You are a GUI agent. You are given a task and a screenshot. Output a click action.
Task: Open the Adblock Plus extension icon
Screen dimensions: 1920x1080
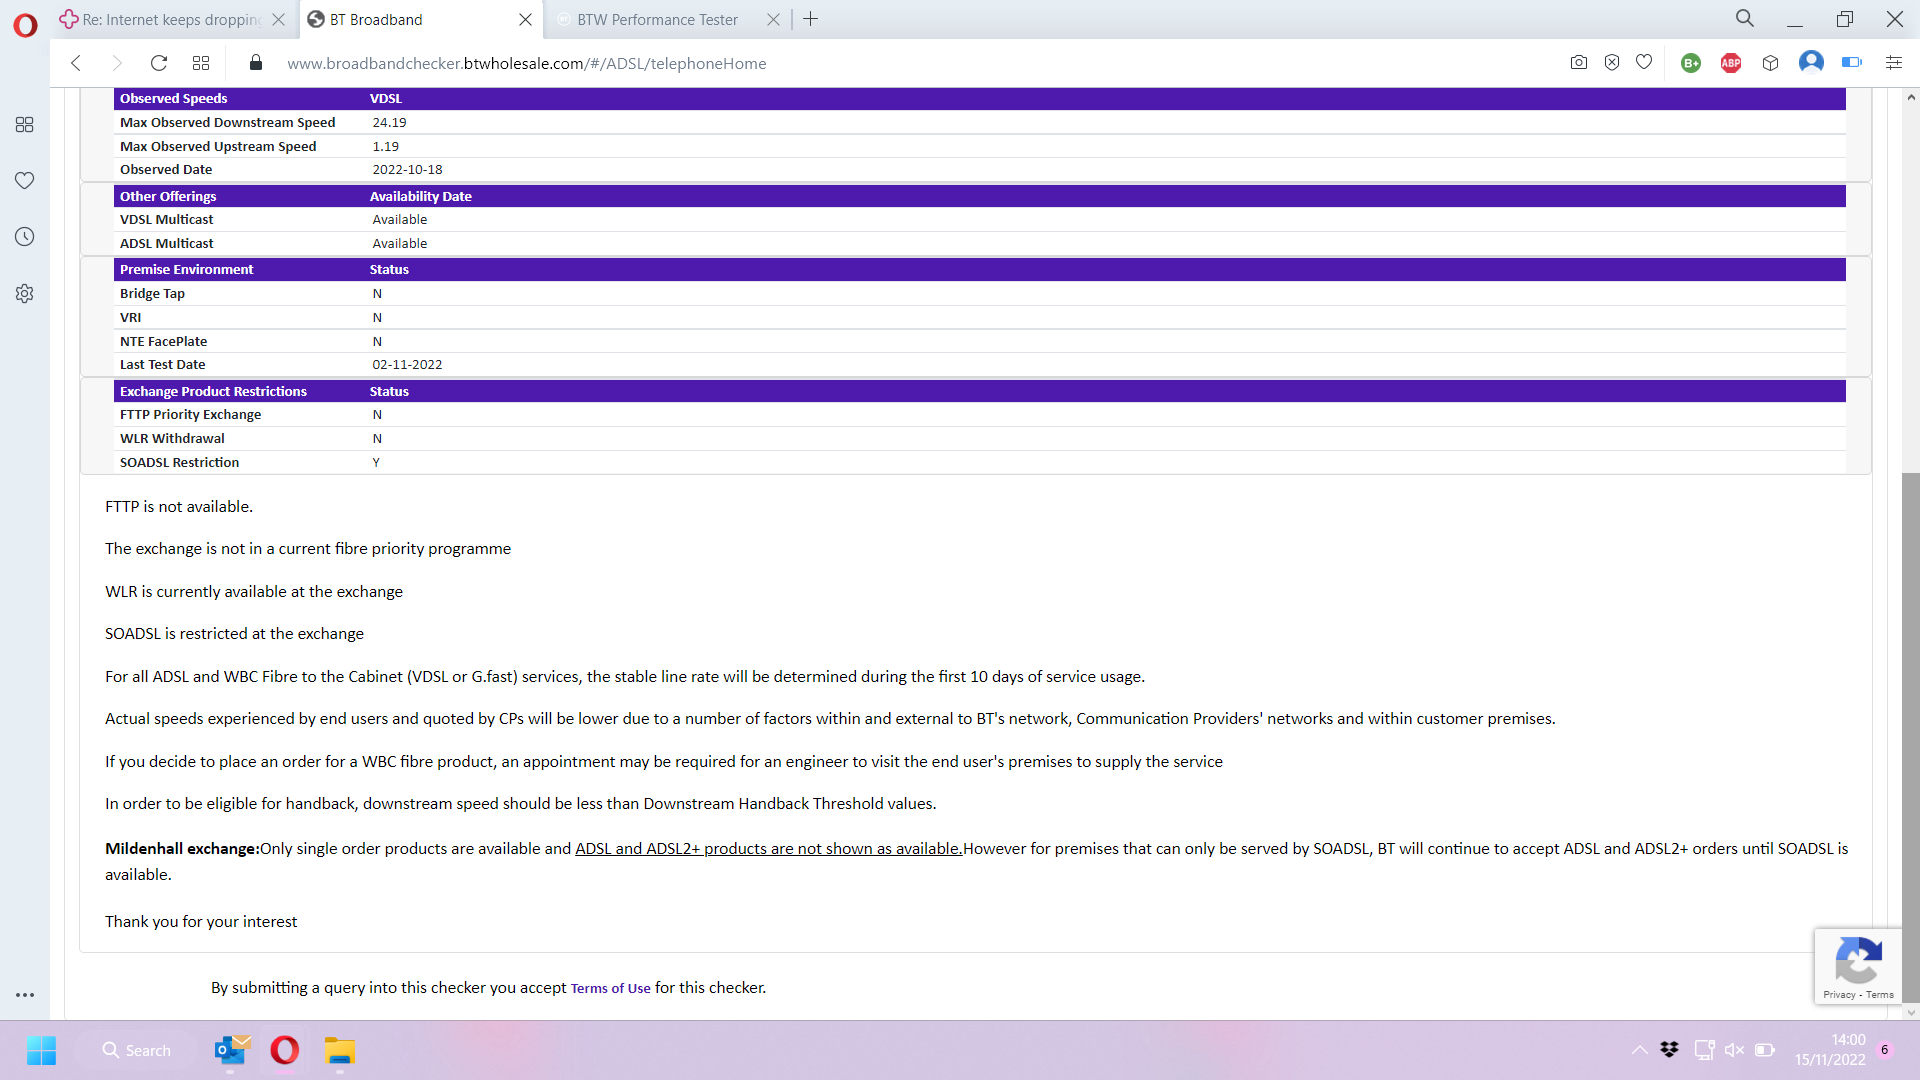1730,63
